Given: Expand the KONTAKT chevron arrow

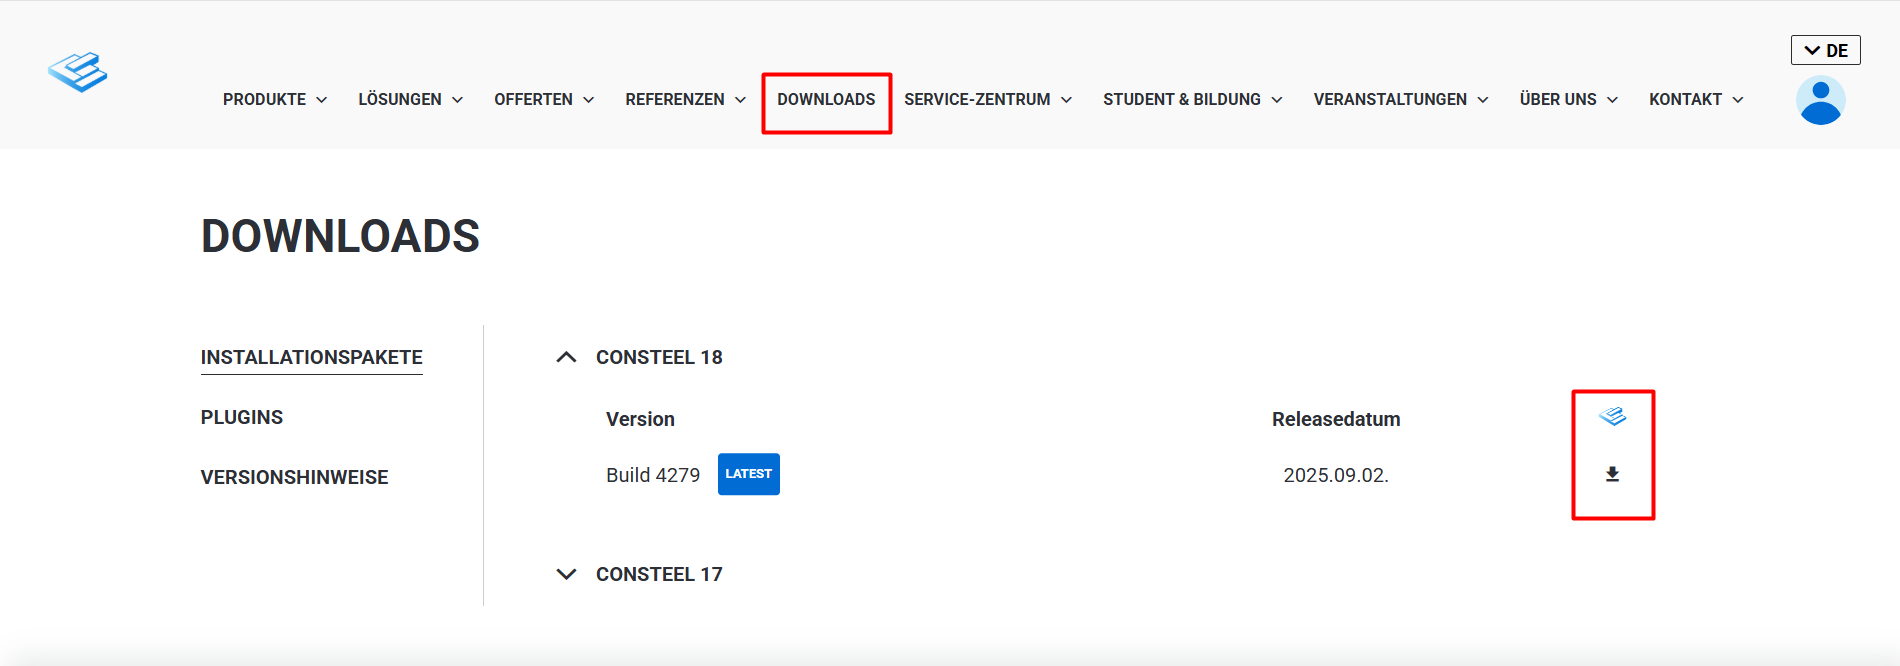Looking at the screenshot, I should pyautogui.click(x=1738, y=100).
